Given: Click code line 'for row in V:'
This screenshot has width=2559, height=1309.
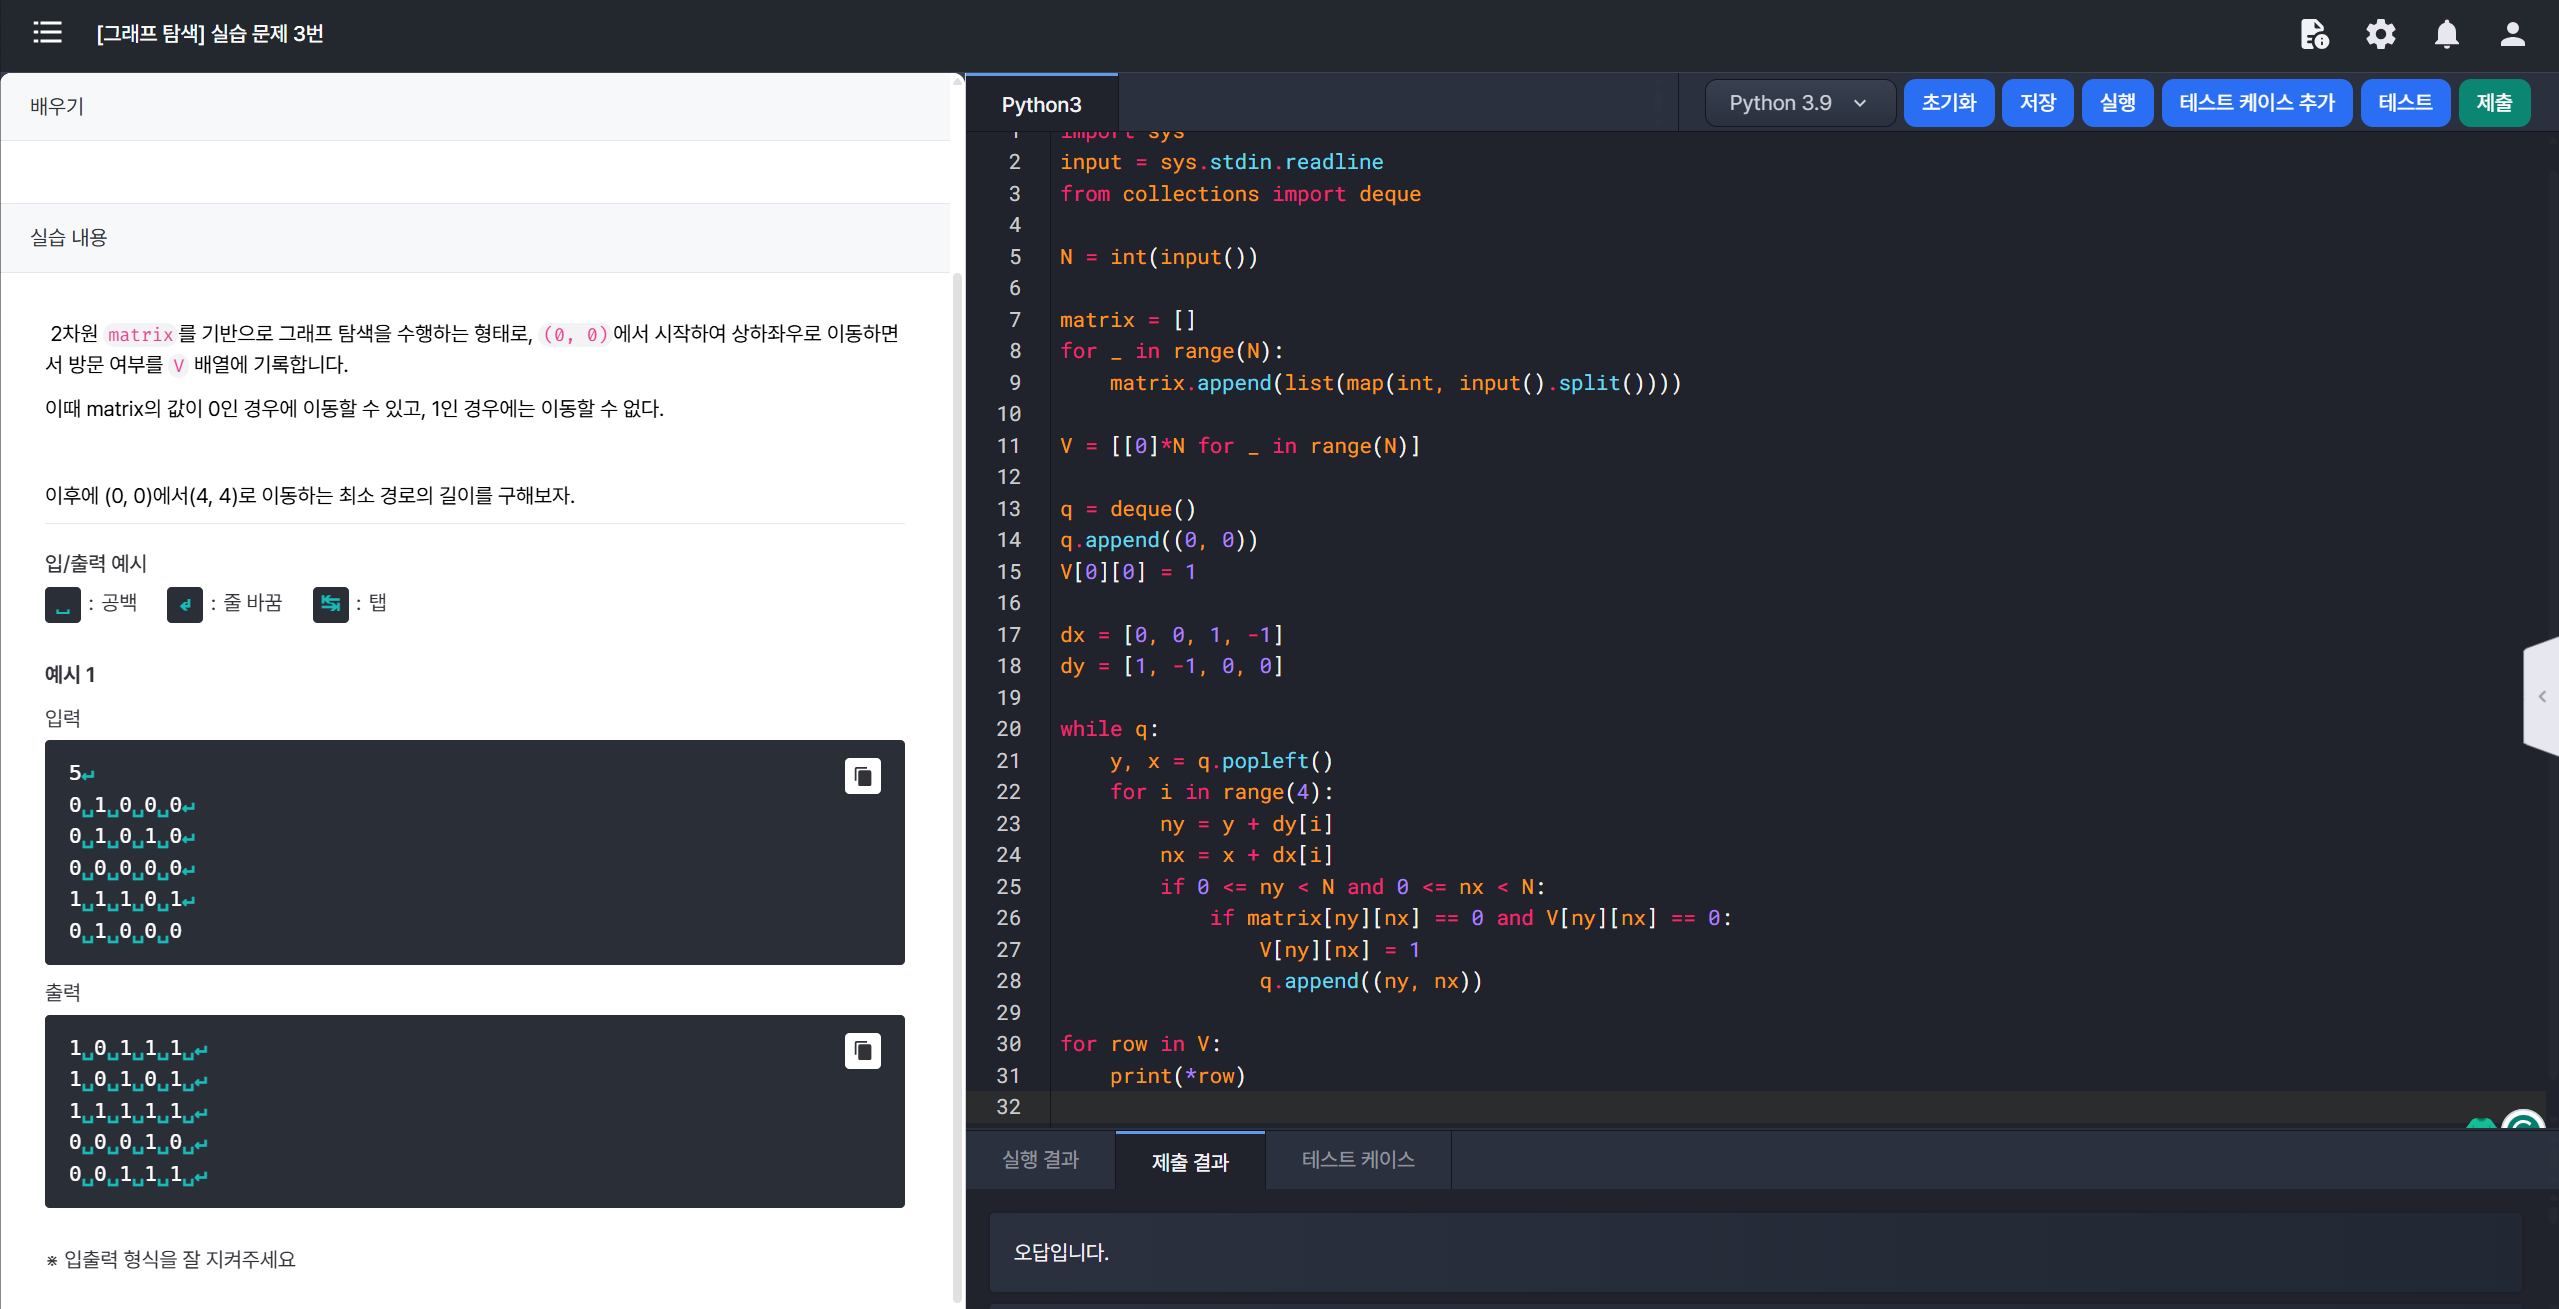Looking at the screenshot, I should pos(1140,1044).
